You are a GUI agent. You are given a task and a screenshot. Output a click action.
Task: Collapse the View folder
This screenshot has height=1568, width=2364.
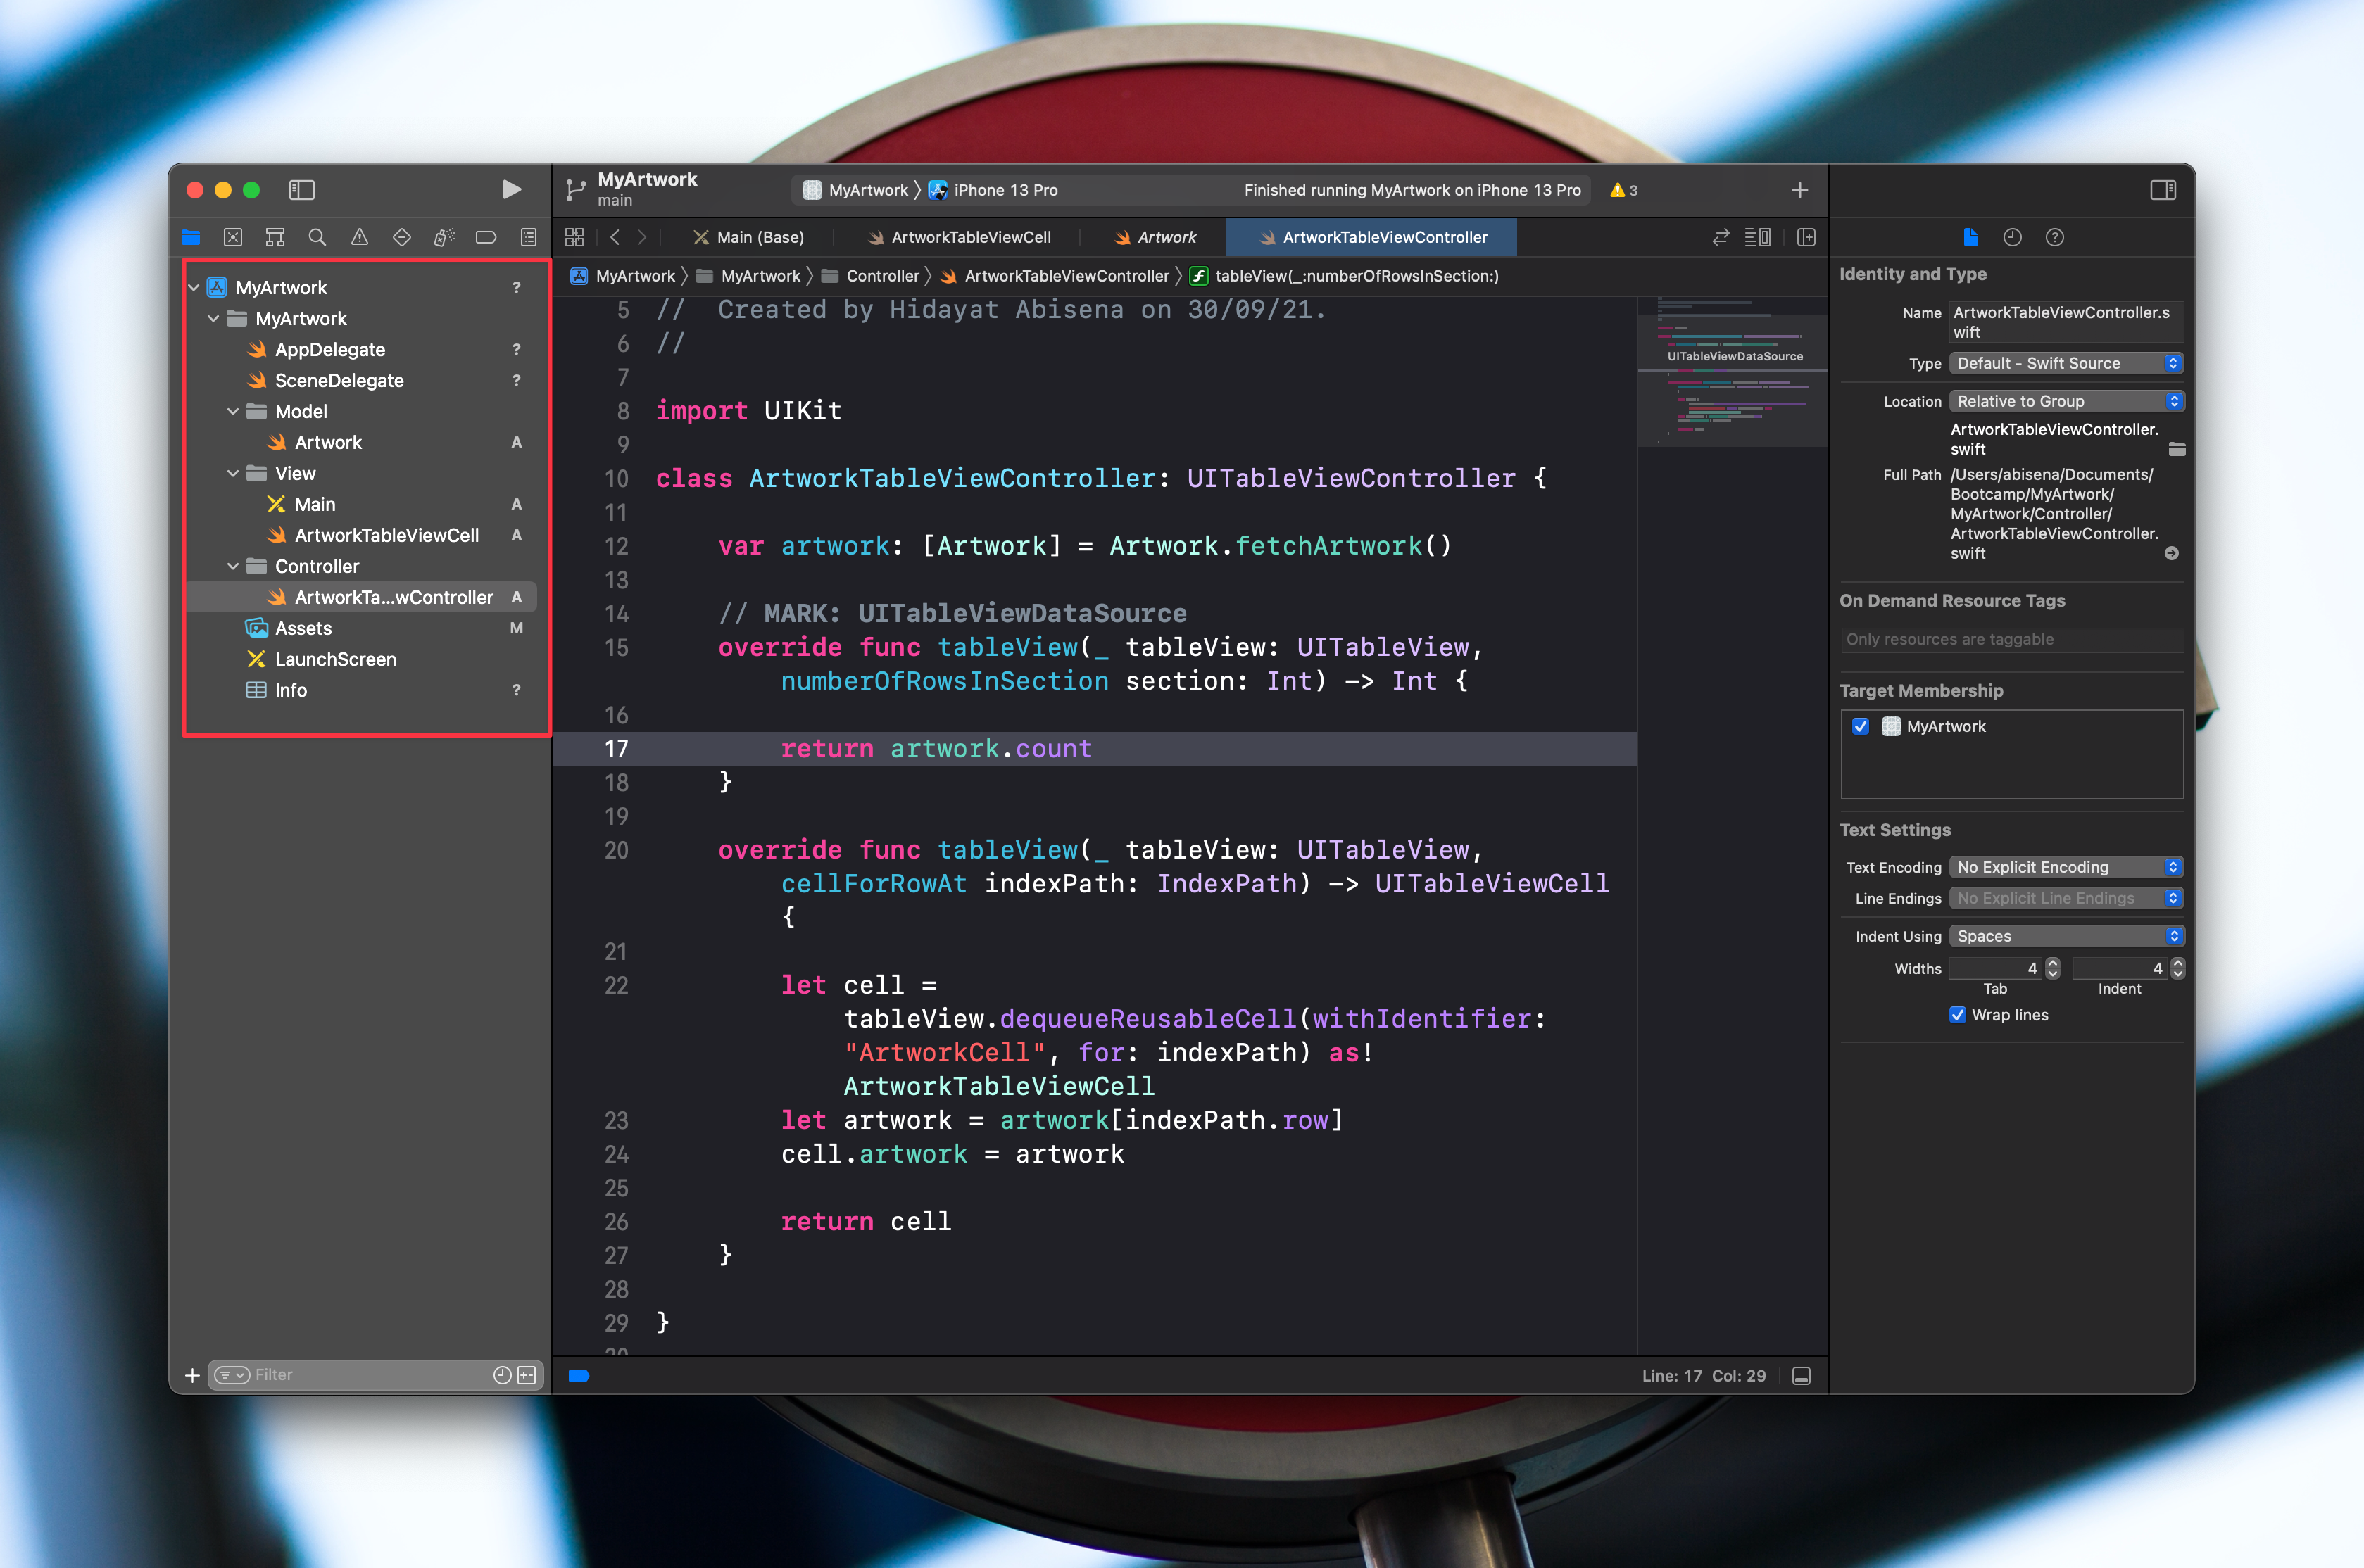233,474
